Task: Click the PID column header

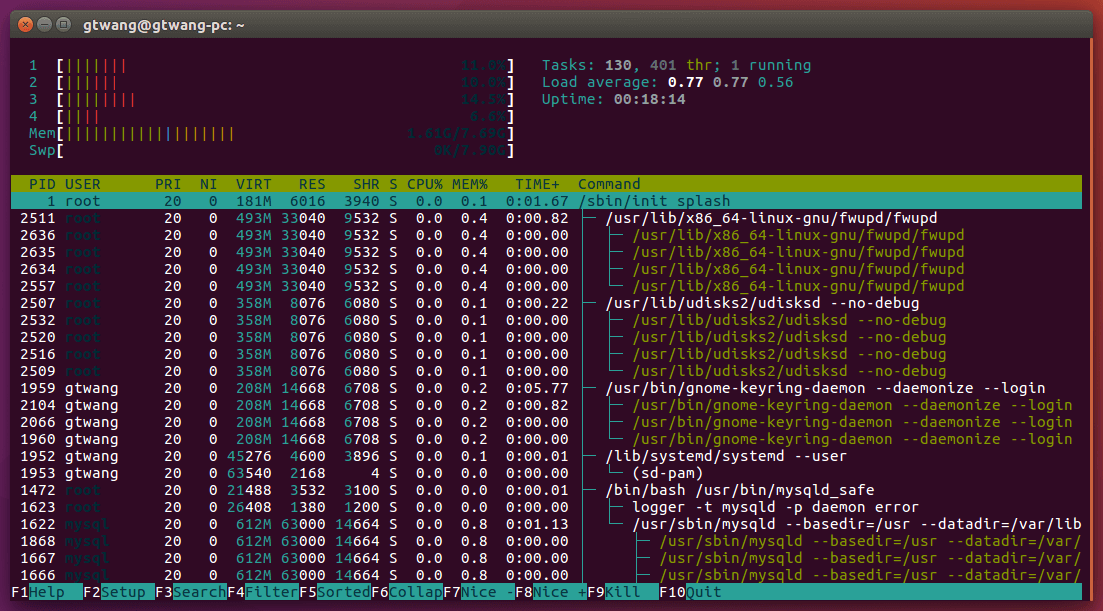Action: [x=42, y=184]
